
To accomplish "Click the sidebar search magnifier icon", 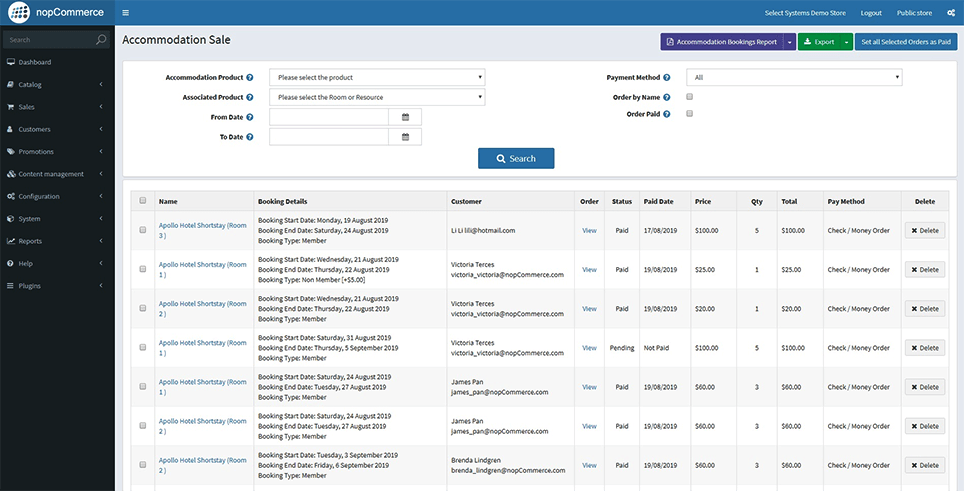I will coord(101,40).
